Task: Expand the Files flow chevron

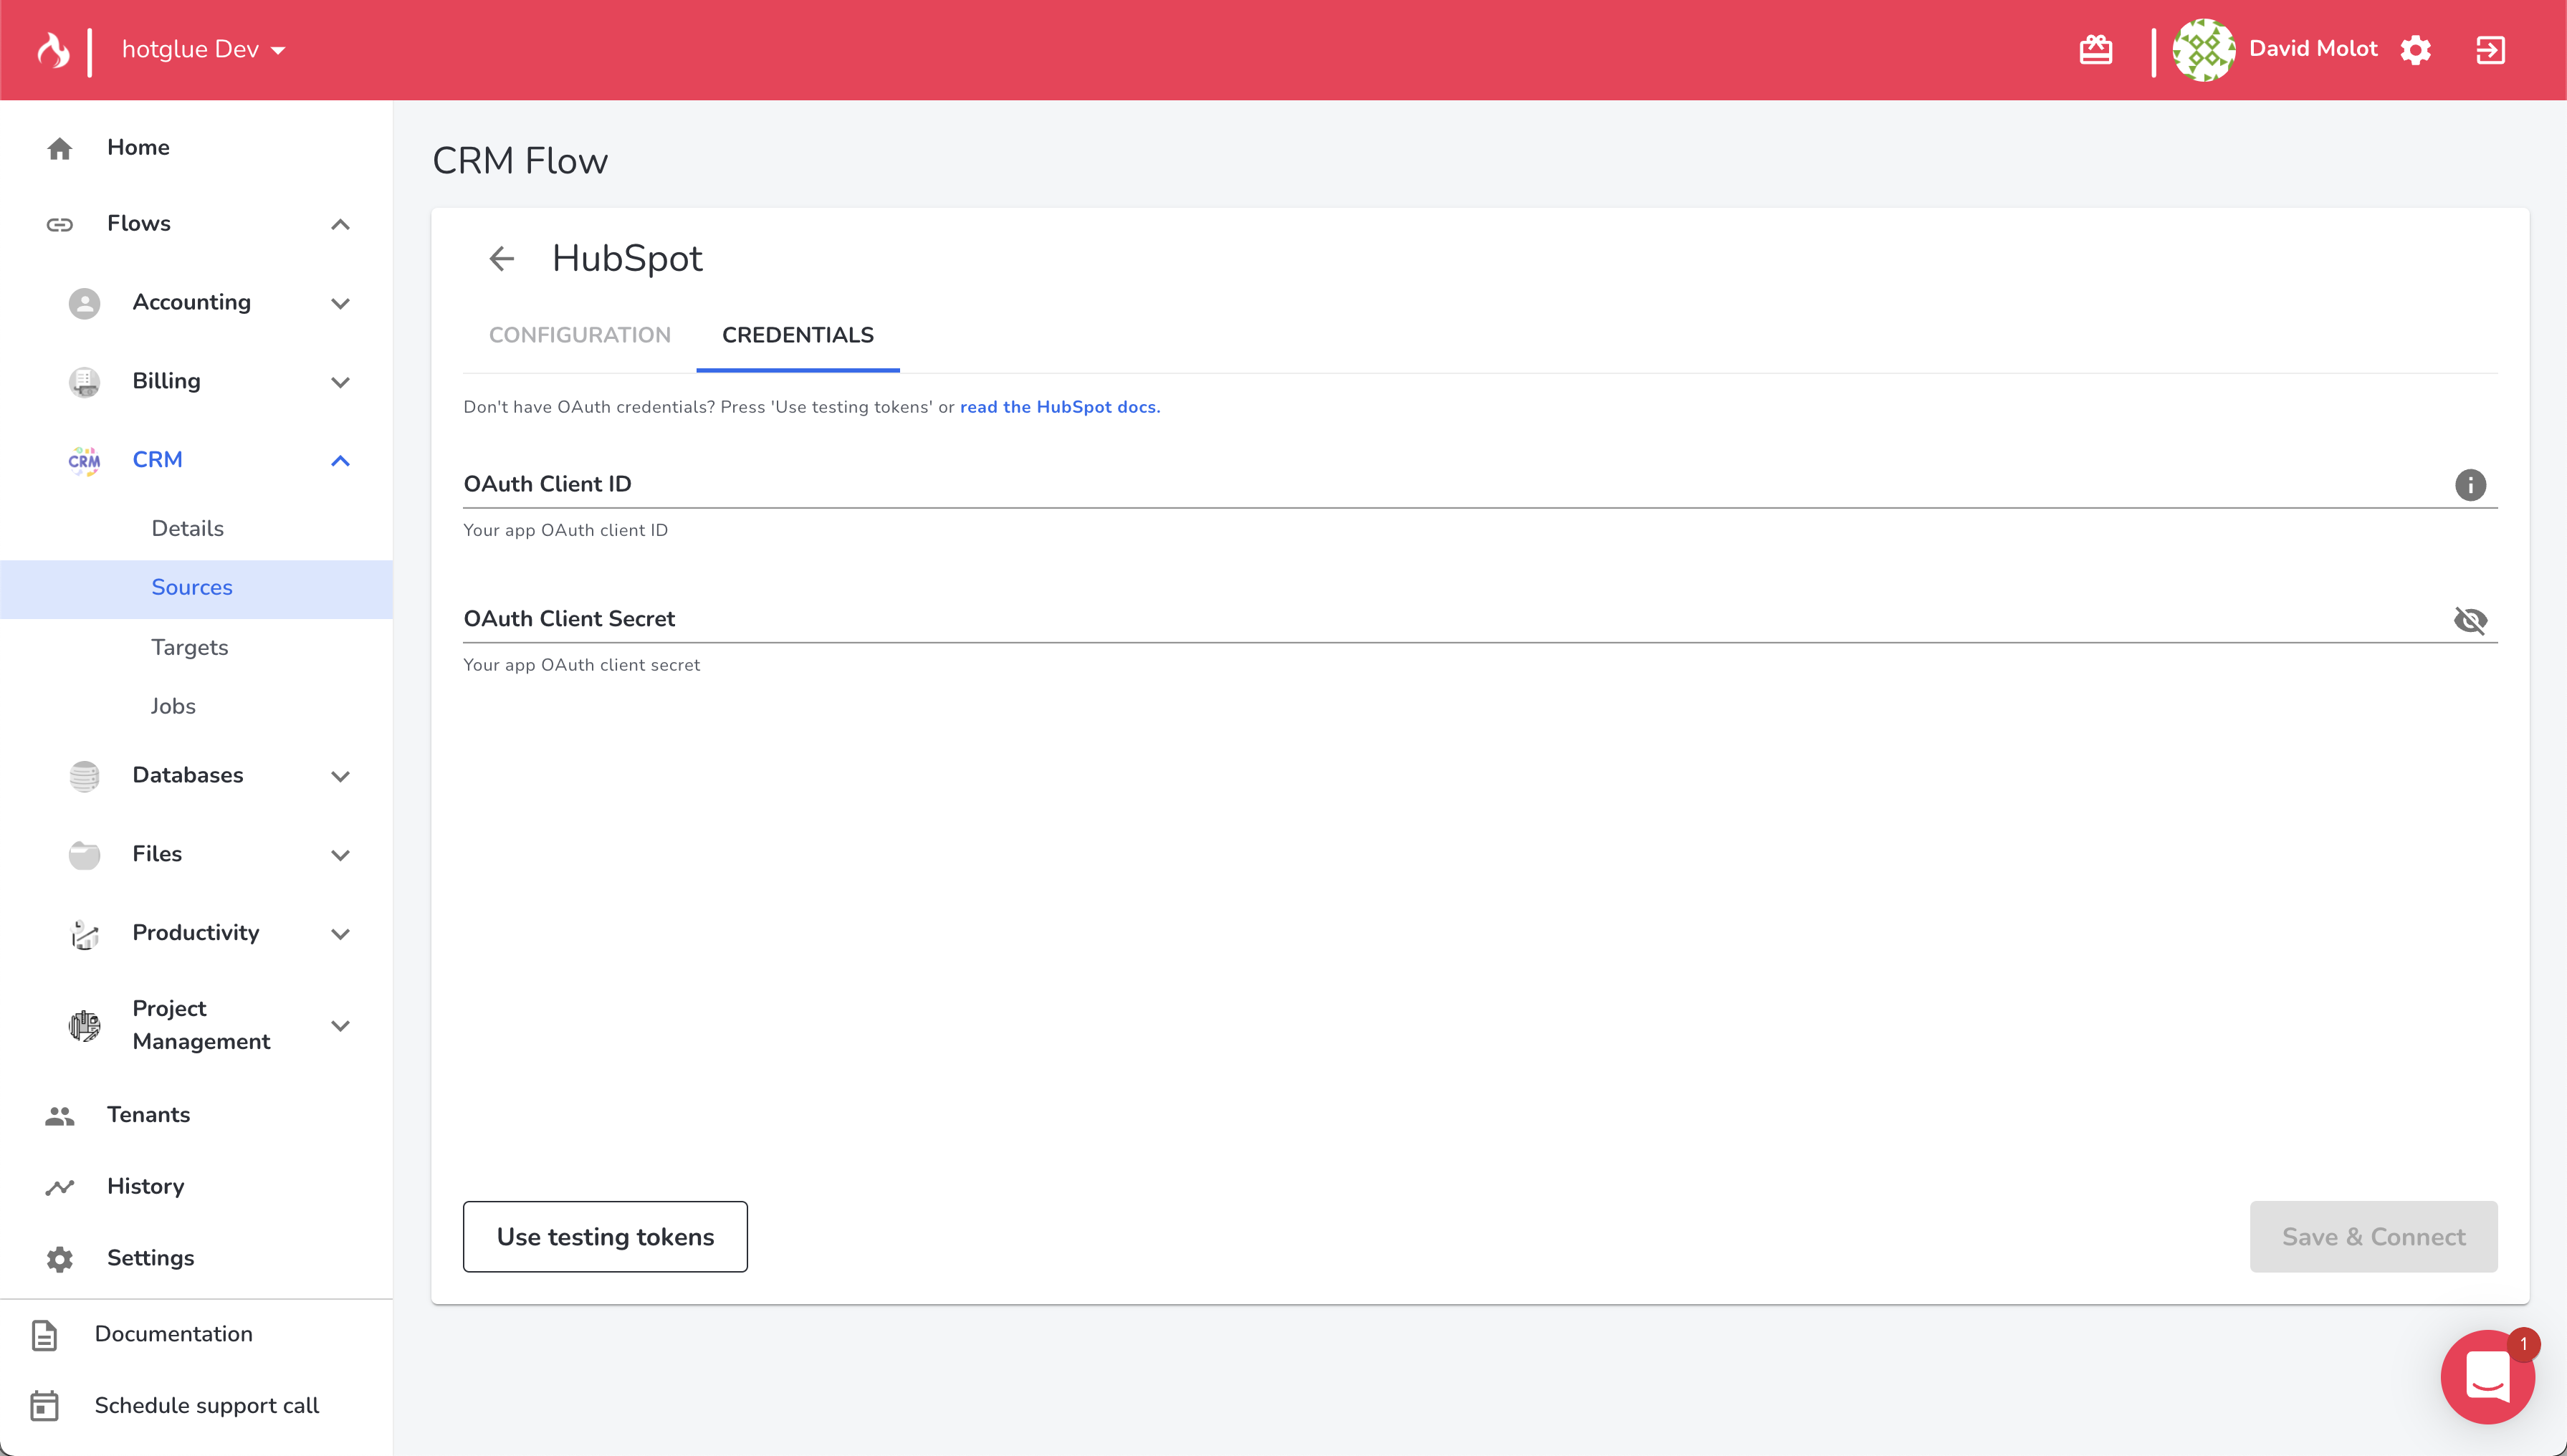Action: 340,855
